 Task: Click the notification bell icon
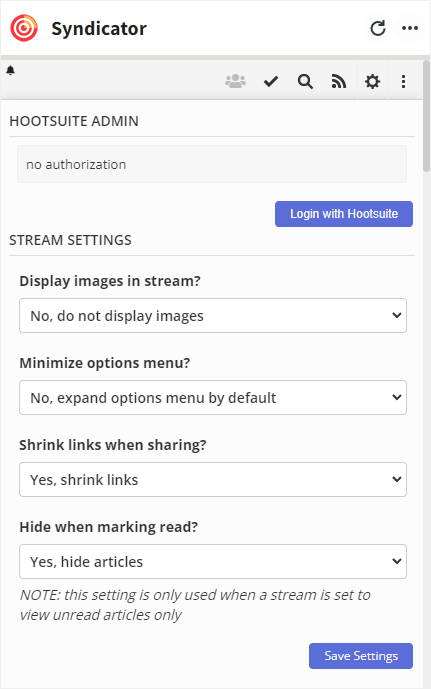tap(11, 70)
